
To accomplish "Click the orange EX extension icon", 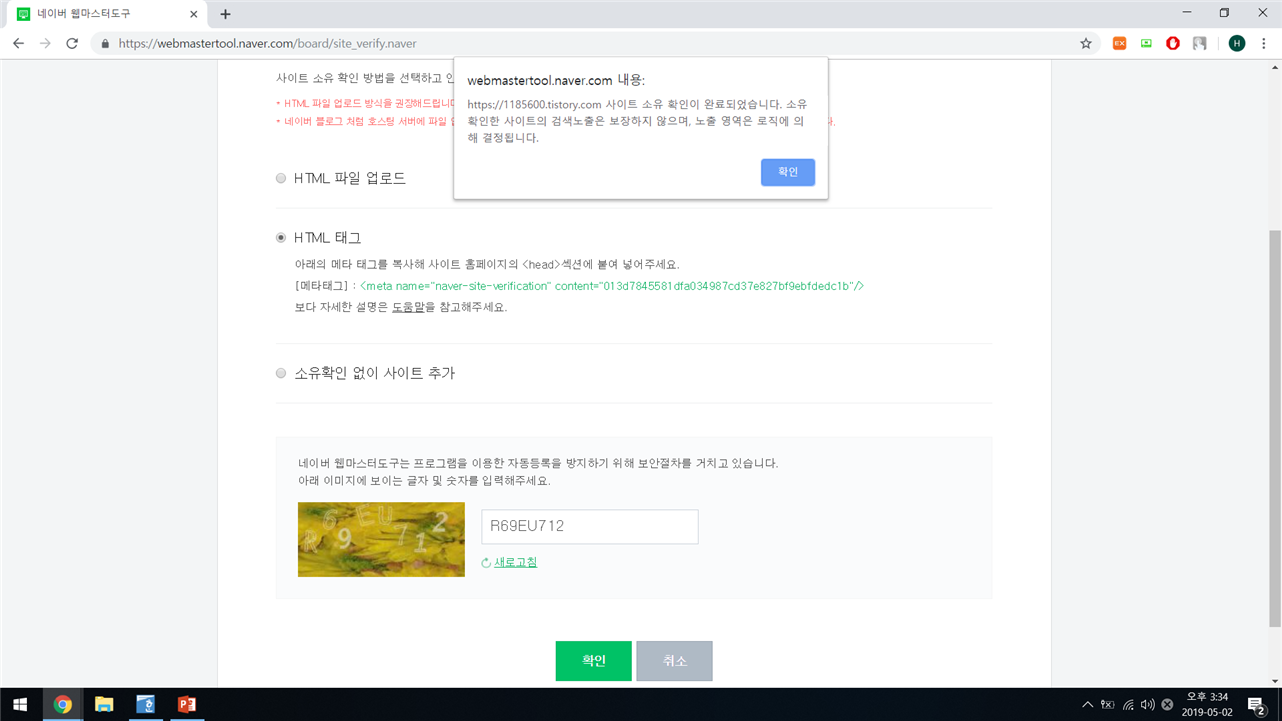I will pyautogui.click(x=1119, y=44).
